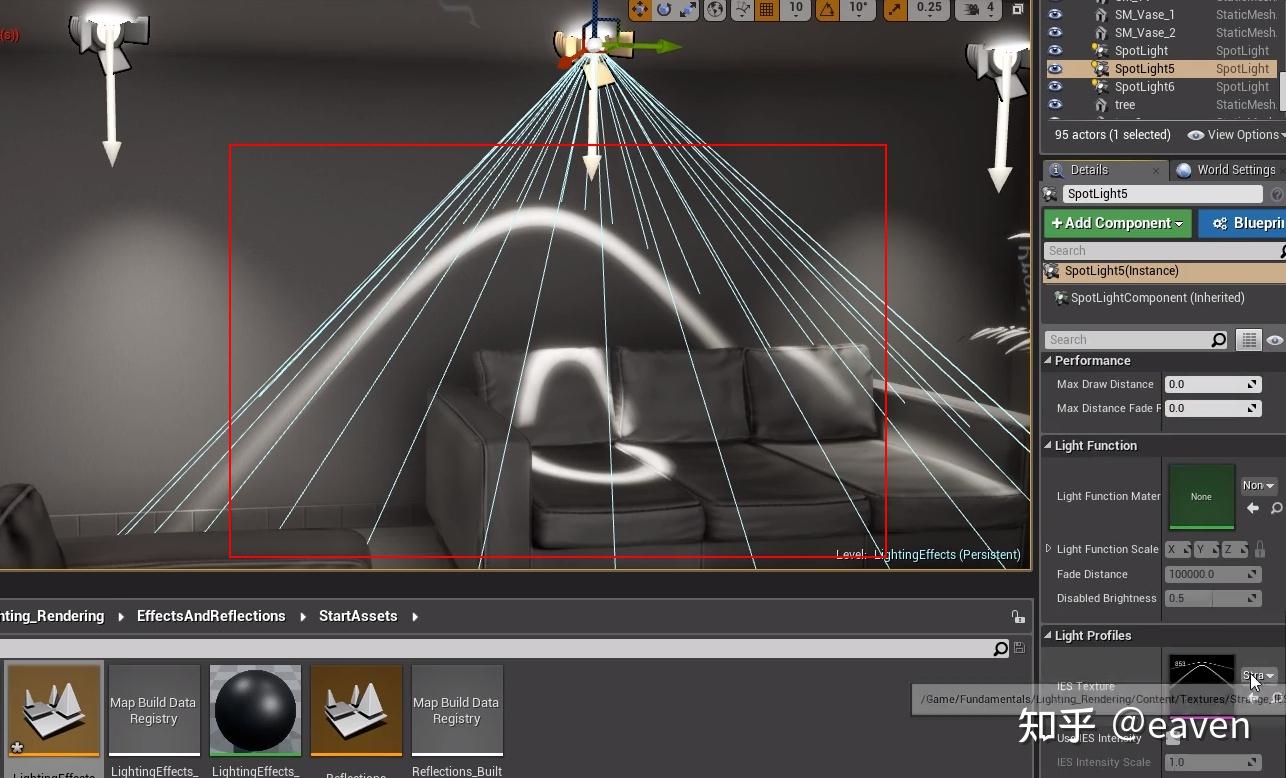Image resolution: width=1286 pixels, height=778 pixels.
Task: Adjust Disabled Brightness slider
Action: click(x=1213, y=598)
